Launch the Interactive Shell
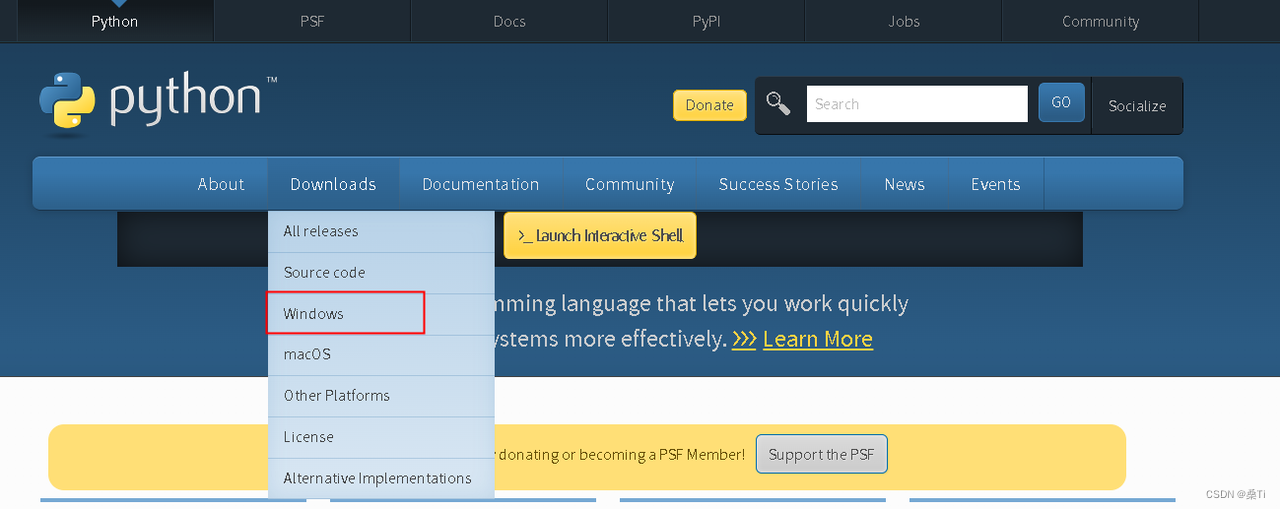The width and height of the screenshot is (1280, 509). tap(600, 235)
